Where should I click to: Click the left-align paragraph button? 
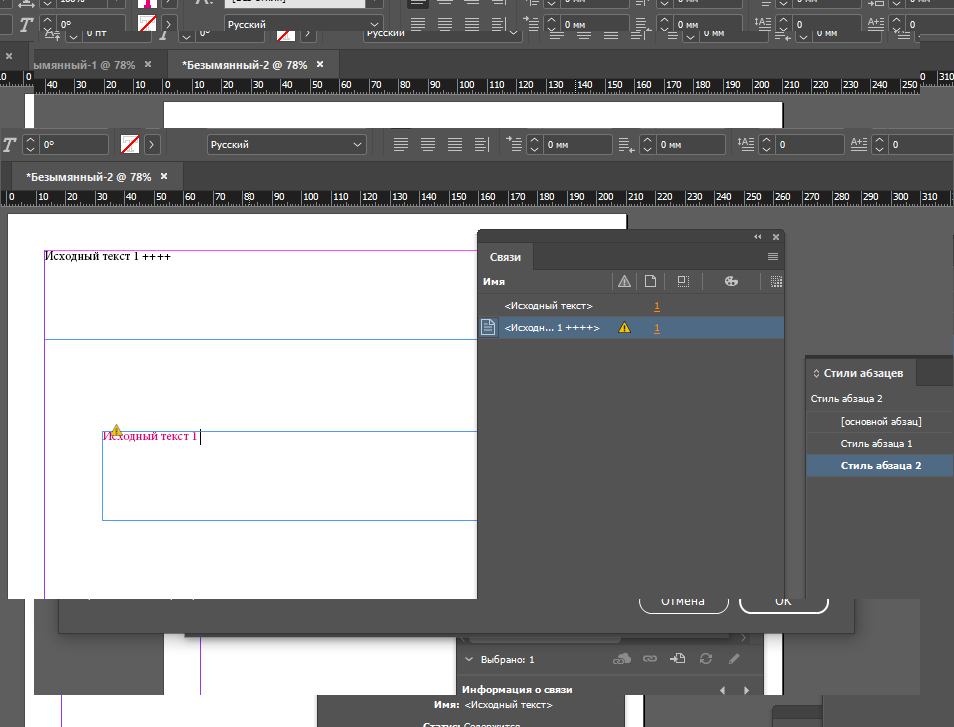tap(401, 145)
